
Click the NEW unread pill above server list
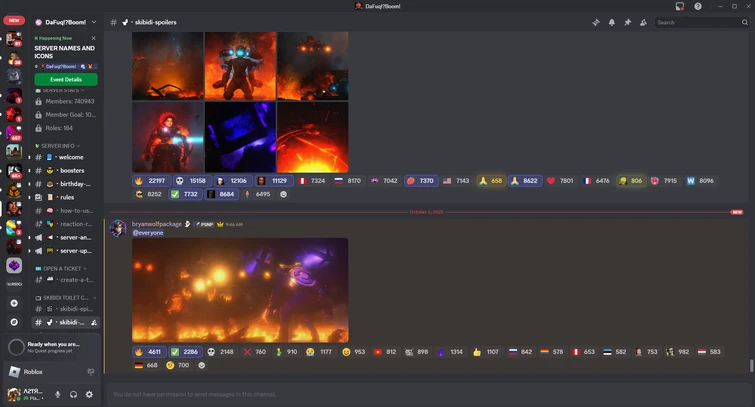click(x=14, y=20)
